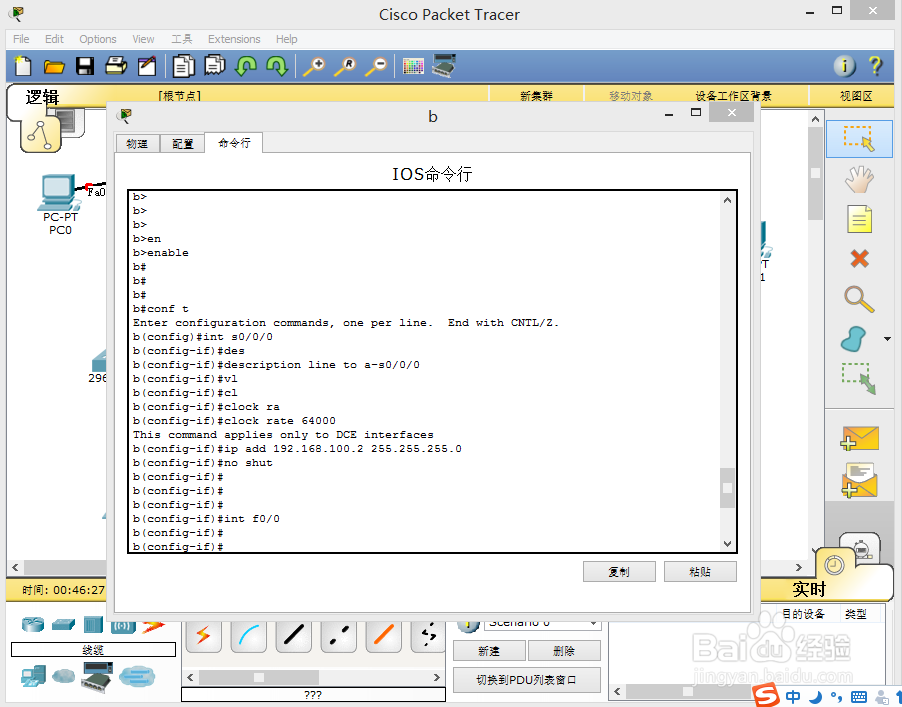Pick the orange fiber cable

coord(384,635)
